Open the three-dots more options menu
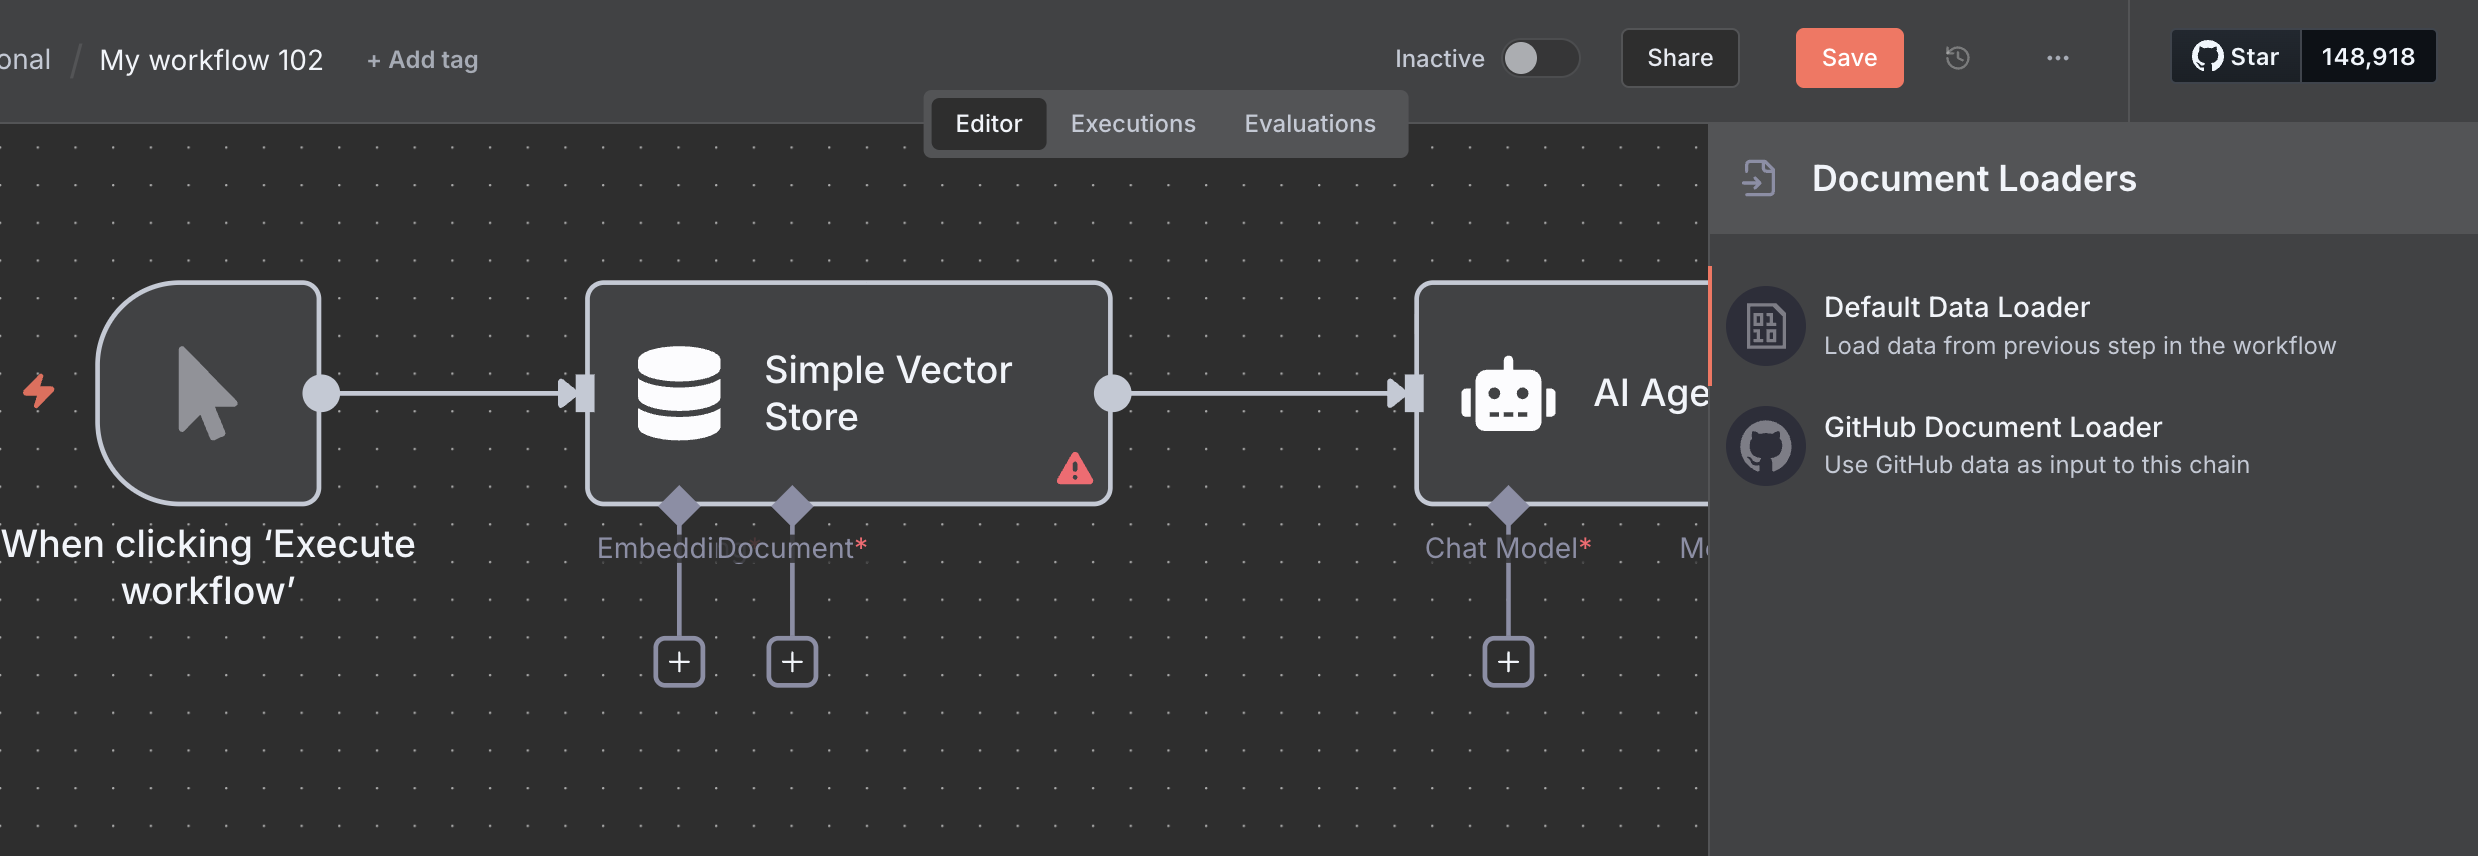 coord(2057,58)
